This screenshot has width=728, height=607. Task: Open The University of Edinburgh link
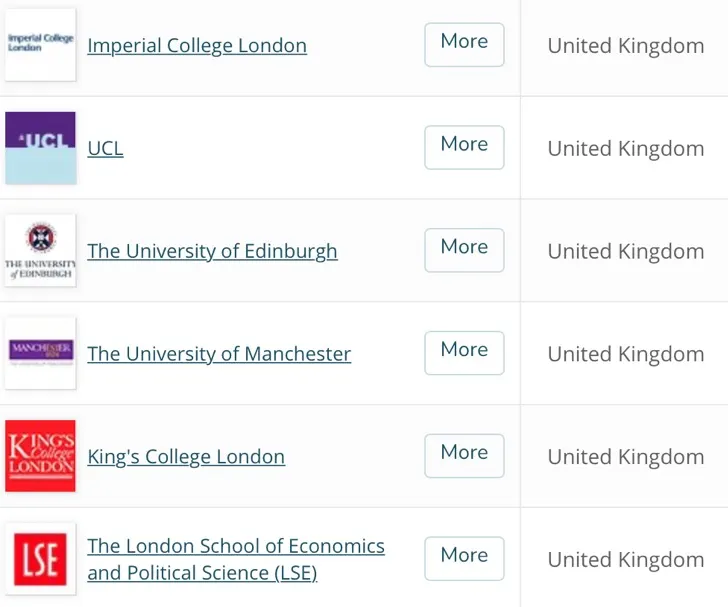click(x=212, y=251)
